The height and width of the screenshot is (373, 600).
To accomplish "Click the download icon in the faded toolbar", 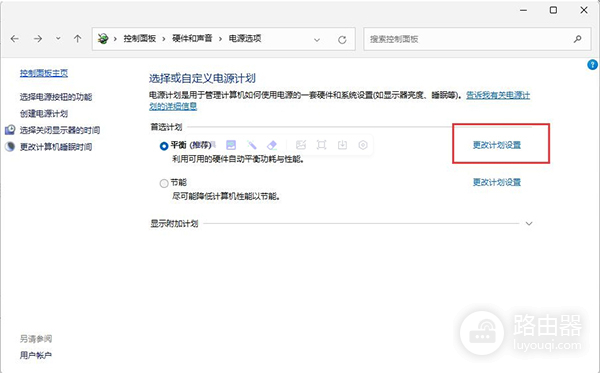I will tap(342, 145).
